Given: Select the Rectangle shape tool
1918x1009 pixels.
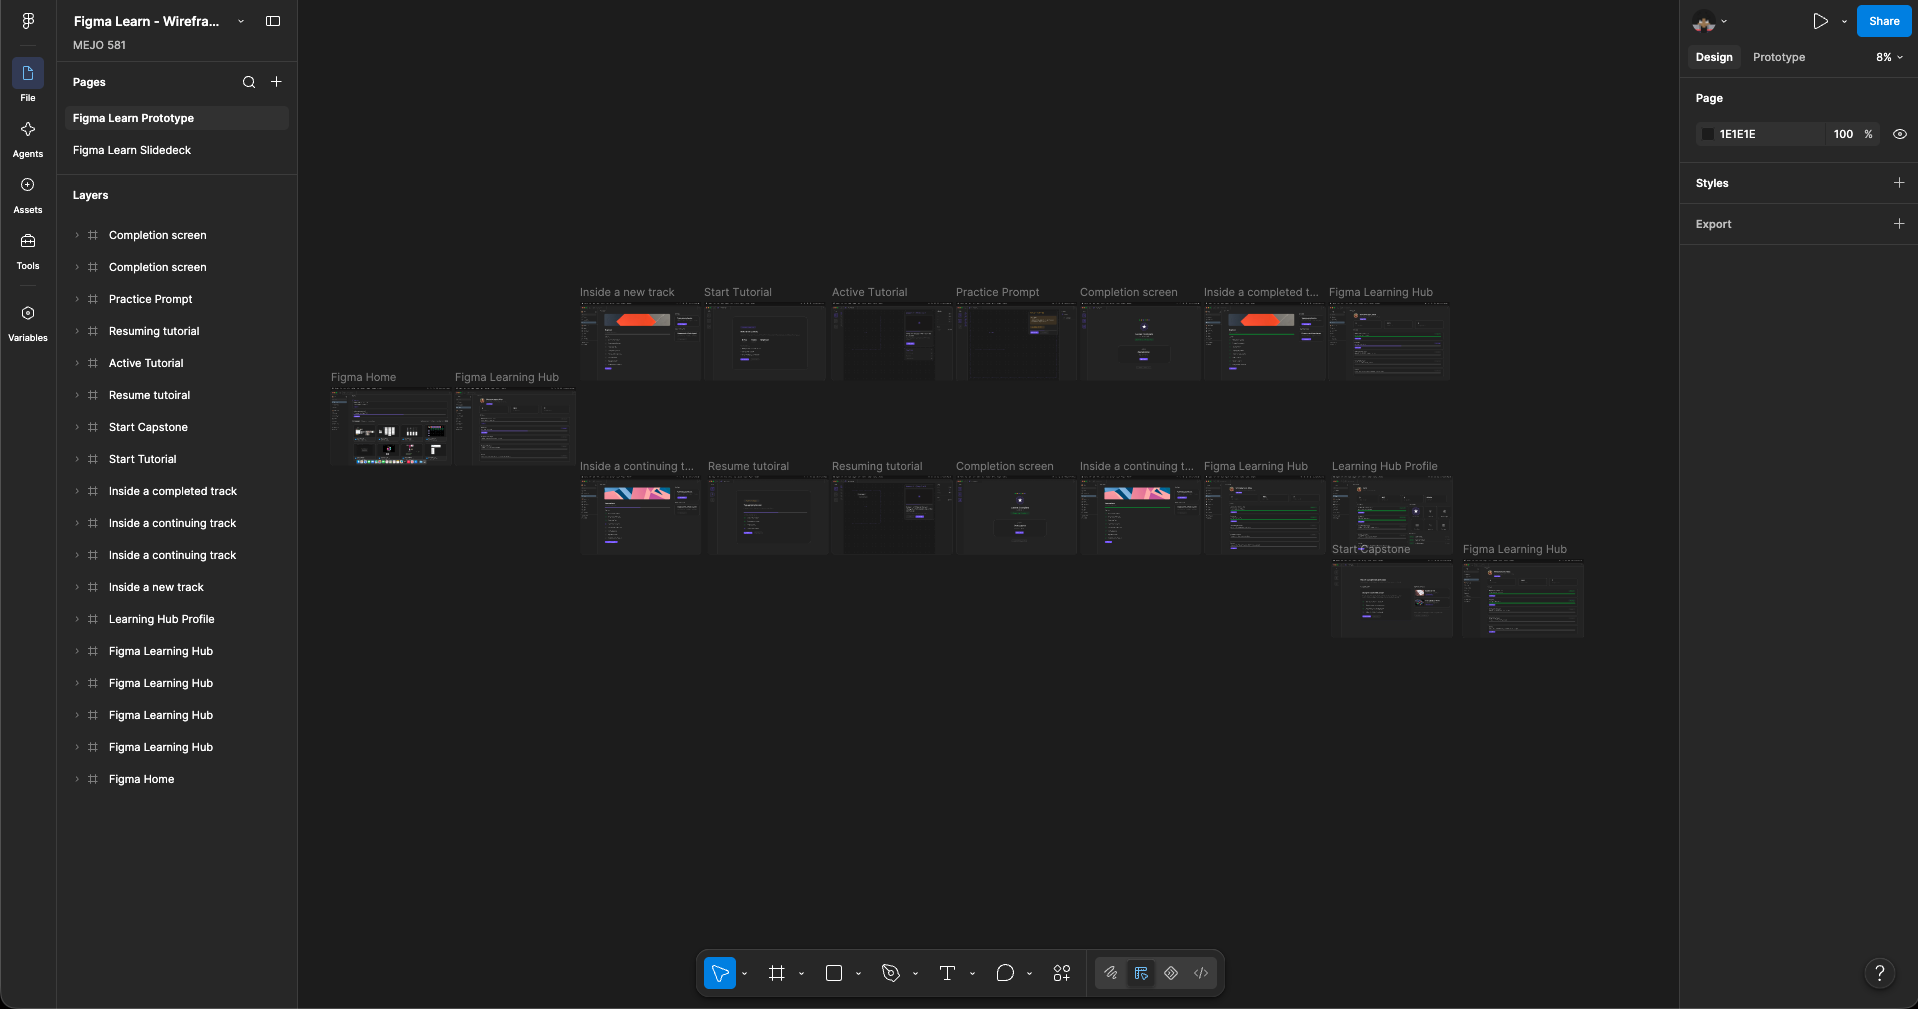Looking at the screenshot, I should click(x=834, y=973).
